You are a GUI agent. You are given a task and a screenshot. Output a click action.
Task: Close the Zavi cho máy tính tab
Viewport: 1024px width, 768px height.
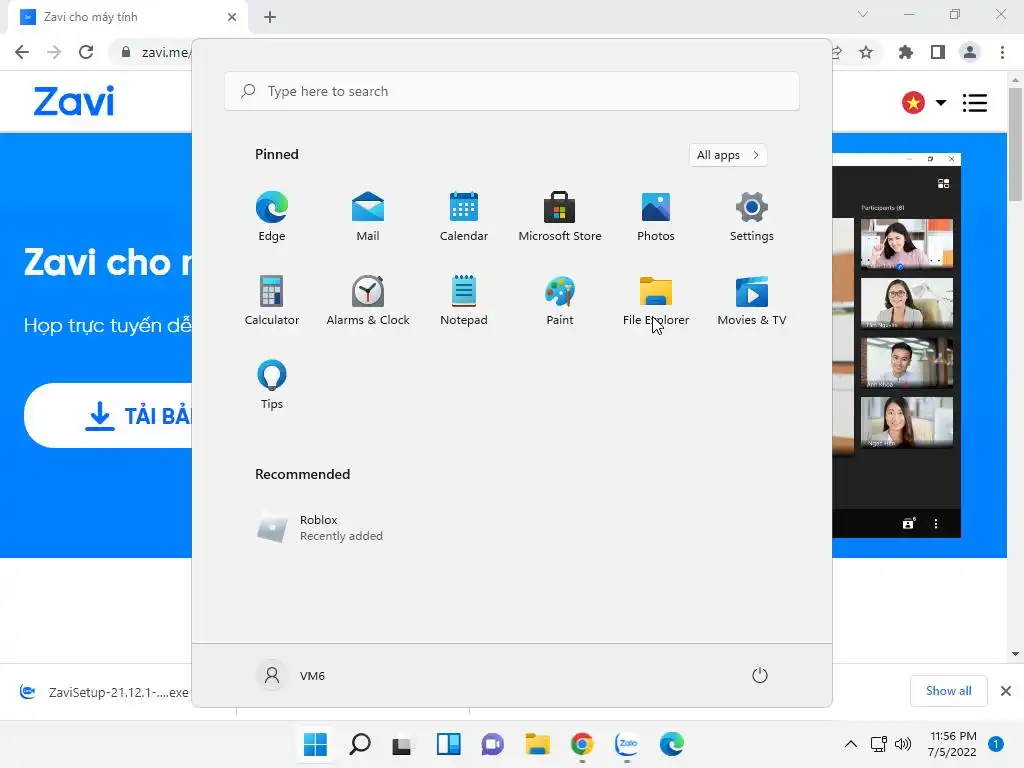tap(232, 17)
